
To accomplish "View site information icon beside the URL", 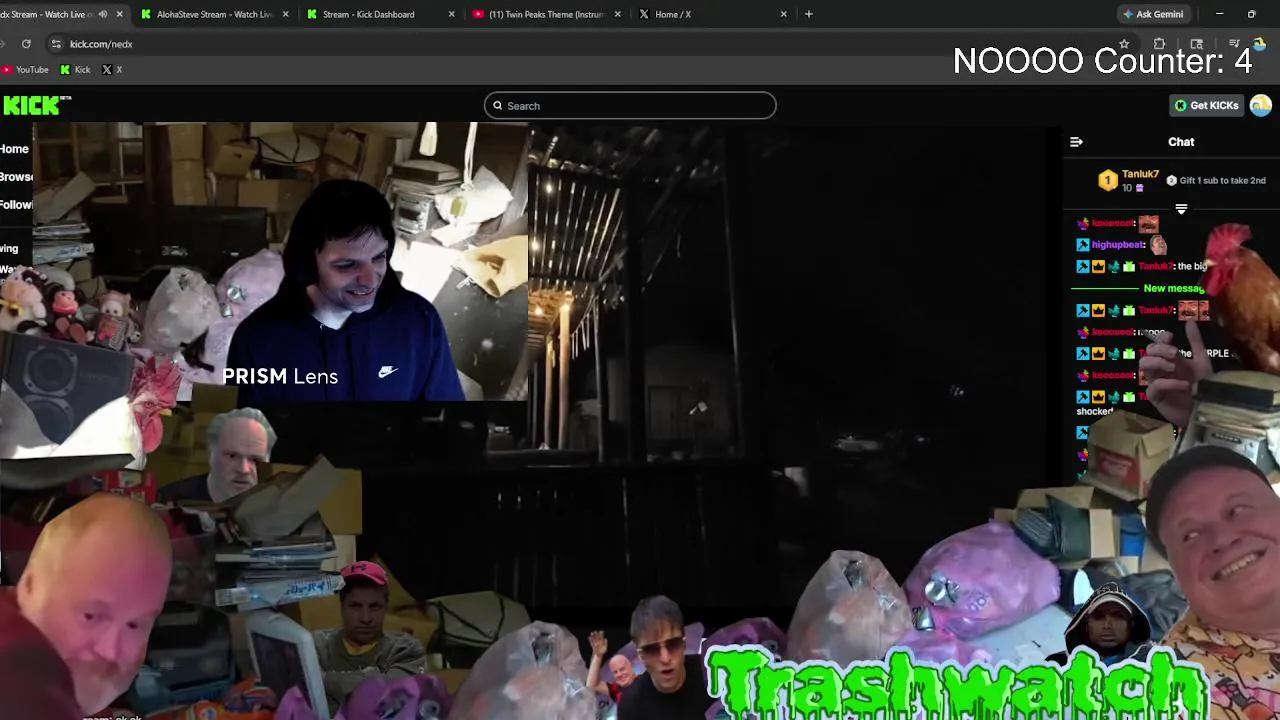I will click(x=56, y=44).
